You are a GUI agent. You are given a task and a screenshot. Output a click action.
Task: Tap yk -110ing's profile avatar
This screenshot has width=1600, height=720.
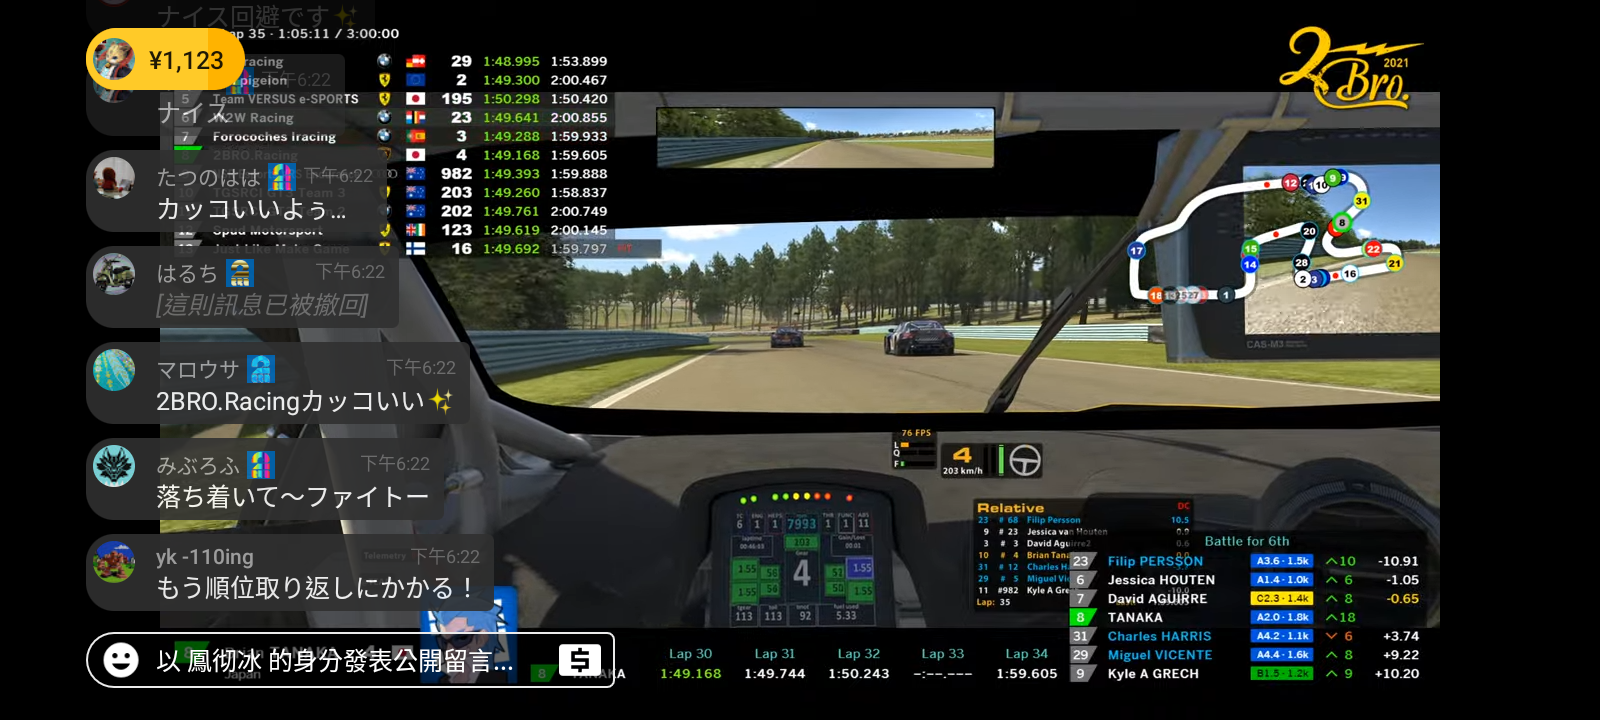point(114,562)
